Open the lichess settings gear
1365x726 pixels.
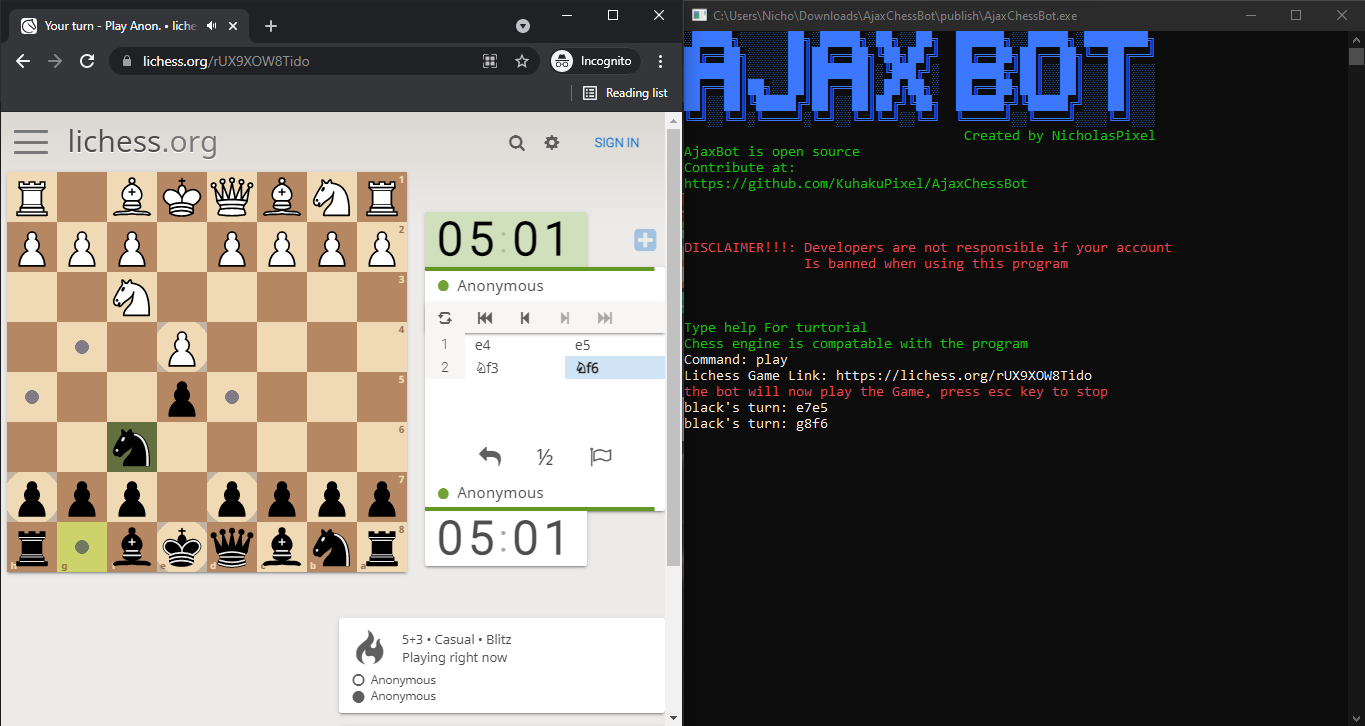[552, 143]
